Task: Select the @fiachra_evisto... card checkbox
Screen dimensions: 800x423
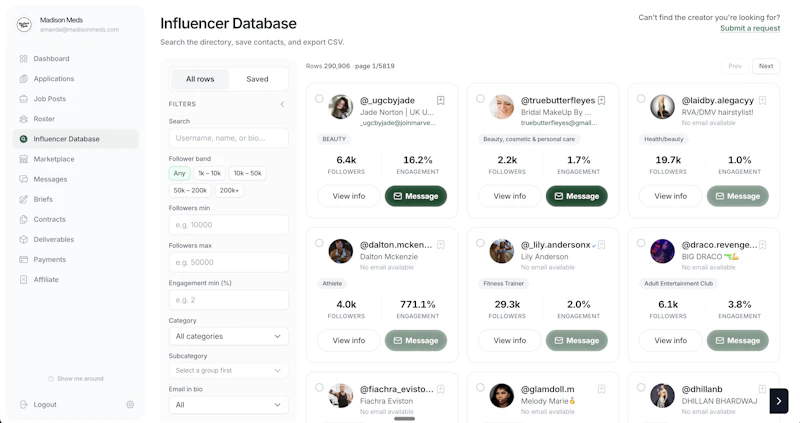Action: tap(319, 387)
